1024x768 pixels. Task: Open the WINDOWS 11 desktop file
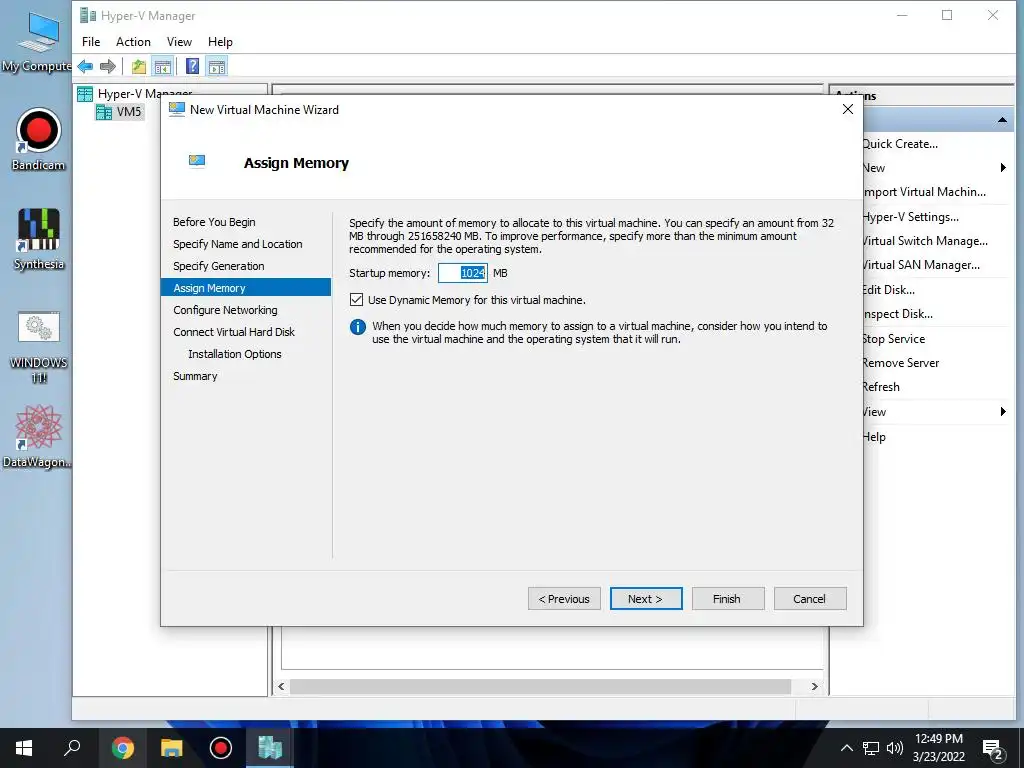pyautogui.click(x=39, y=347)
